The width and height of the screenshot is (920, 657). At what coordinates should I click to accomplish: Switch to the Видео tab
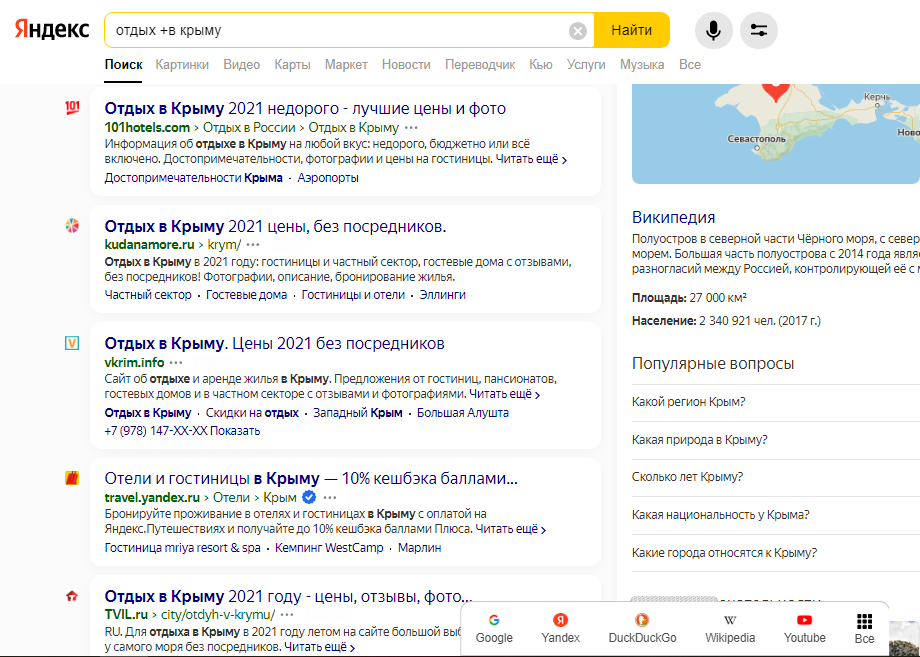pyautogui.click(x=242, y=65)
